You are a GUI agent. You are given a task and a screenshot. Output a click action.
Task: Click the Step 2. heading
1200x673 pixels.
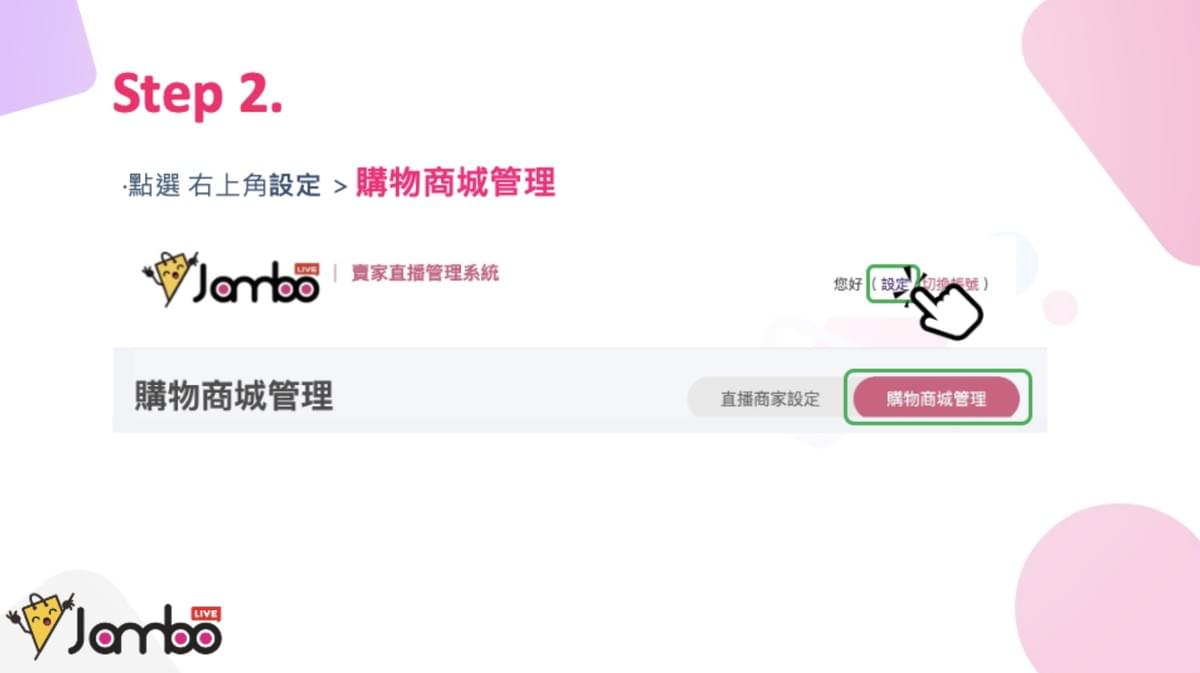pyautogui.click(x=197, y=94)
